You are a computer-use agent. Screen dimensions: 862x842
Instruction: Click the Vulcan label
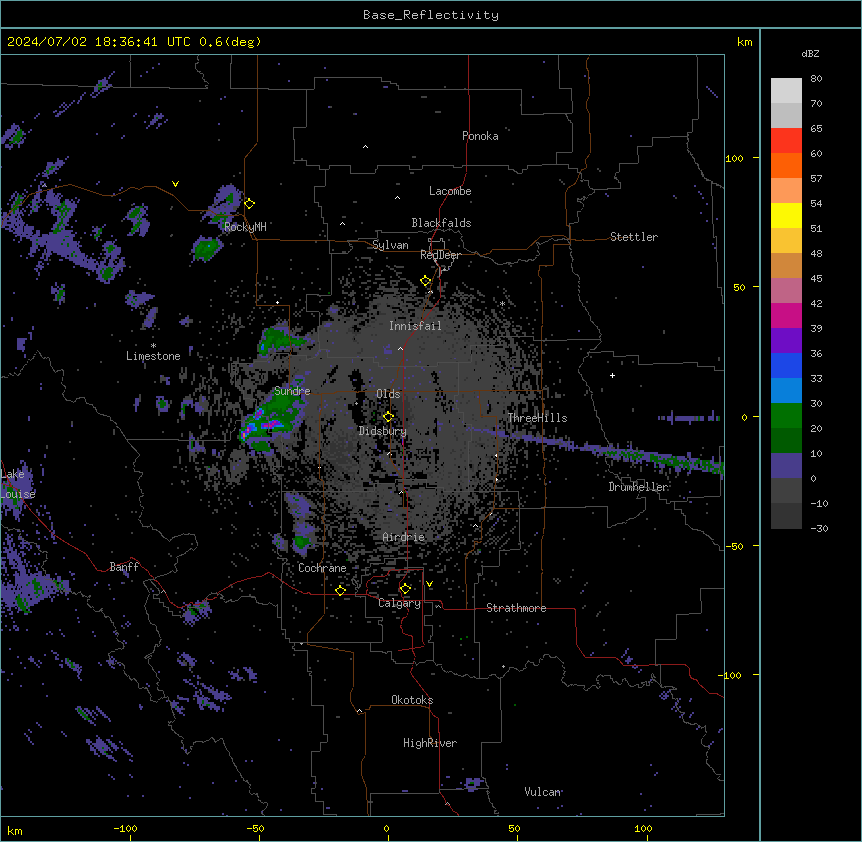coord(542,792)
